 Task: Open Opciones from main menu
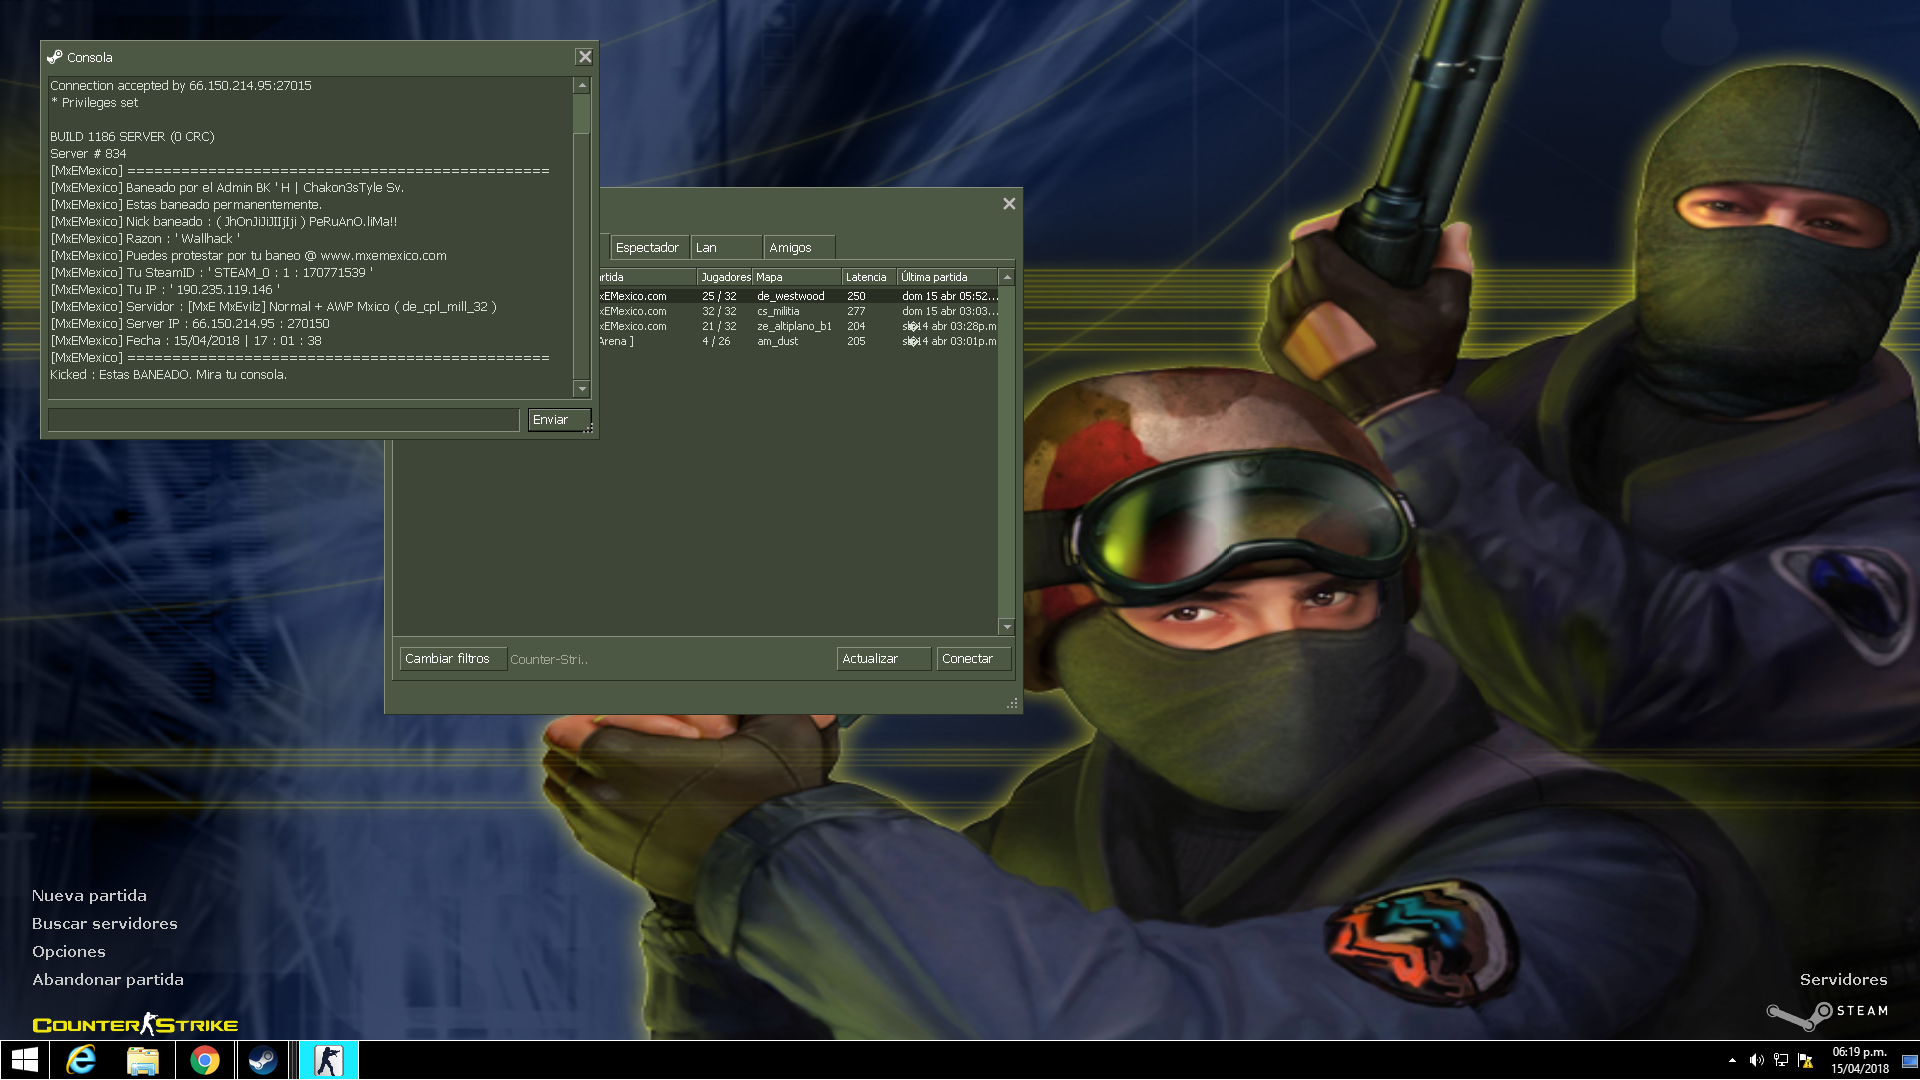[x=68, y=952]
